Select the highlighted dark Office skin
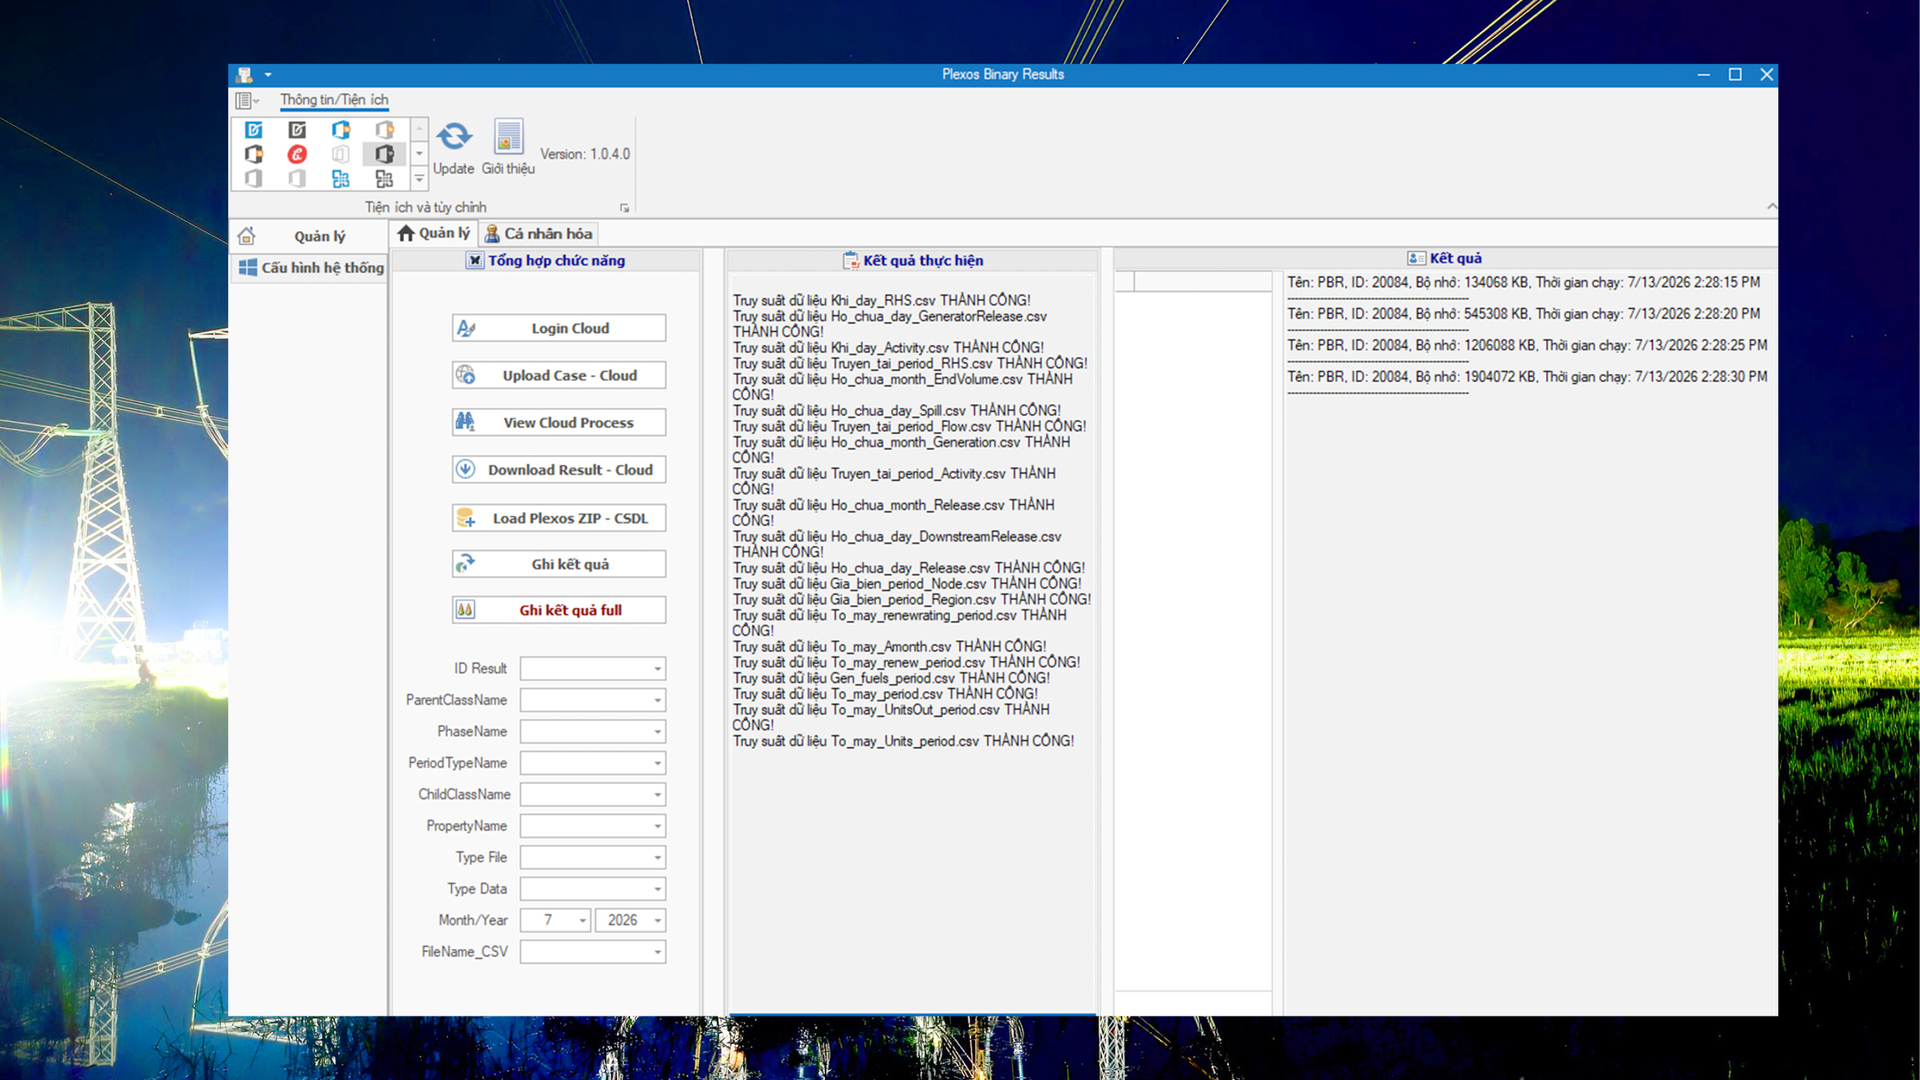 coord(384,154)
